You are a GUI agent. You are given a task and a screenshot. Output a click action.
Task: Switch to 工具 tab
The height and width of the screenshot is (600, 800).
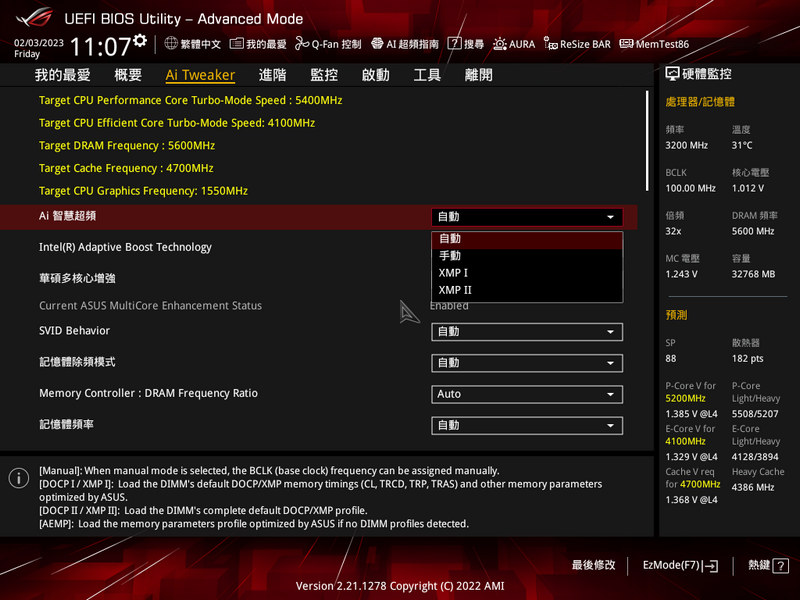click(427, 75)
